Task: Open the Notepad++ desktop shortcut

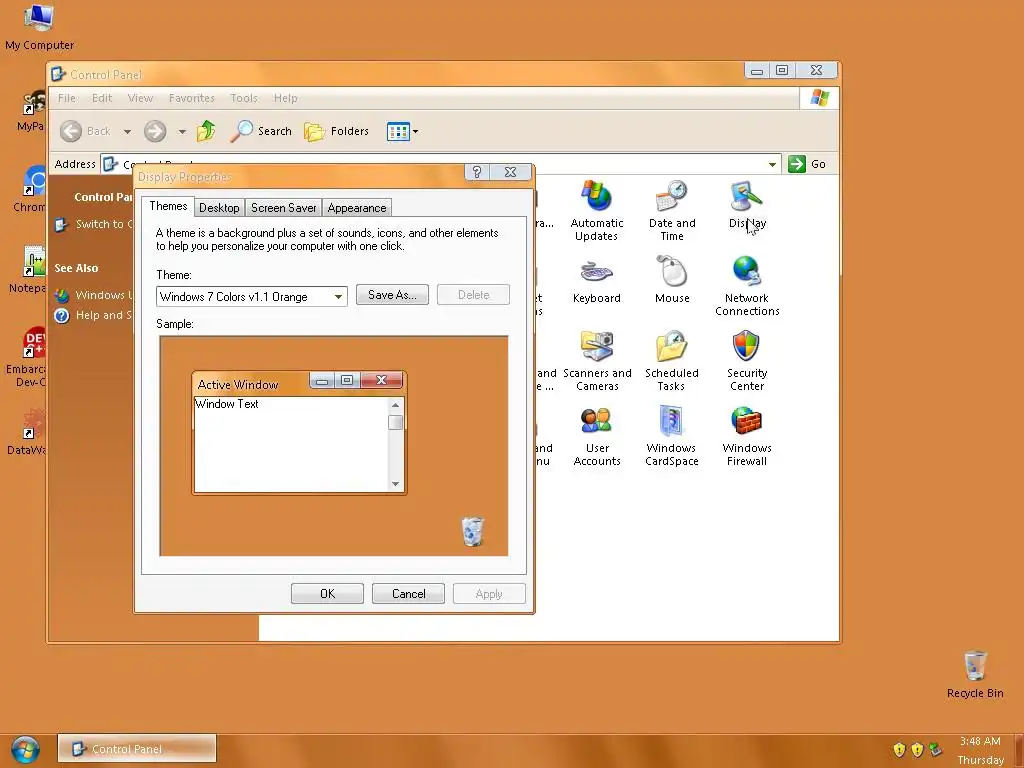Action: 29,270
